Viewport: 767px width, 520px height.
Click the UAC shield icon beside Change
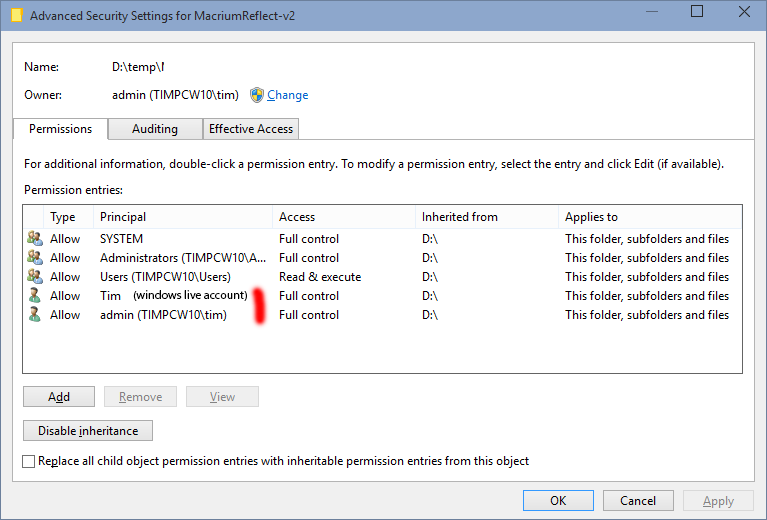[x=256, y=95]
